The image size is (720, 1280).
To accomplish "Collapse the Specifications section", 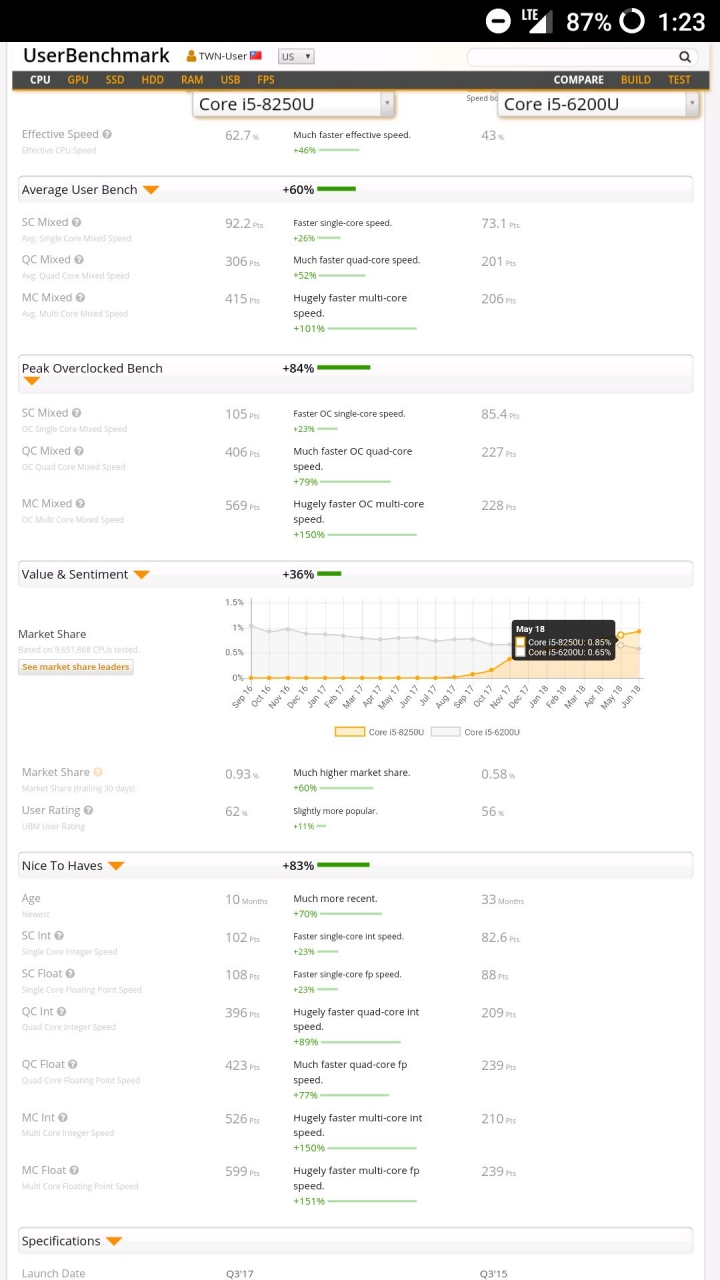I will tap(114, 1241).
